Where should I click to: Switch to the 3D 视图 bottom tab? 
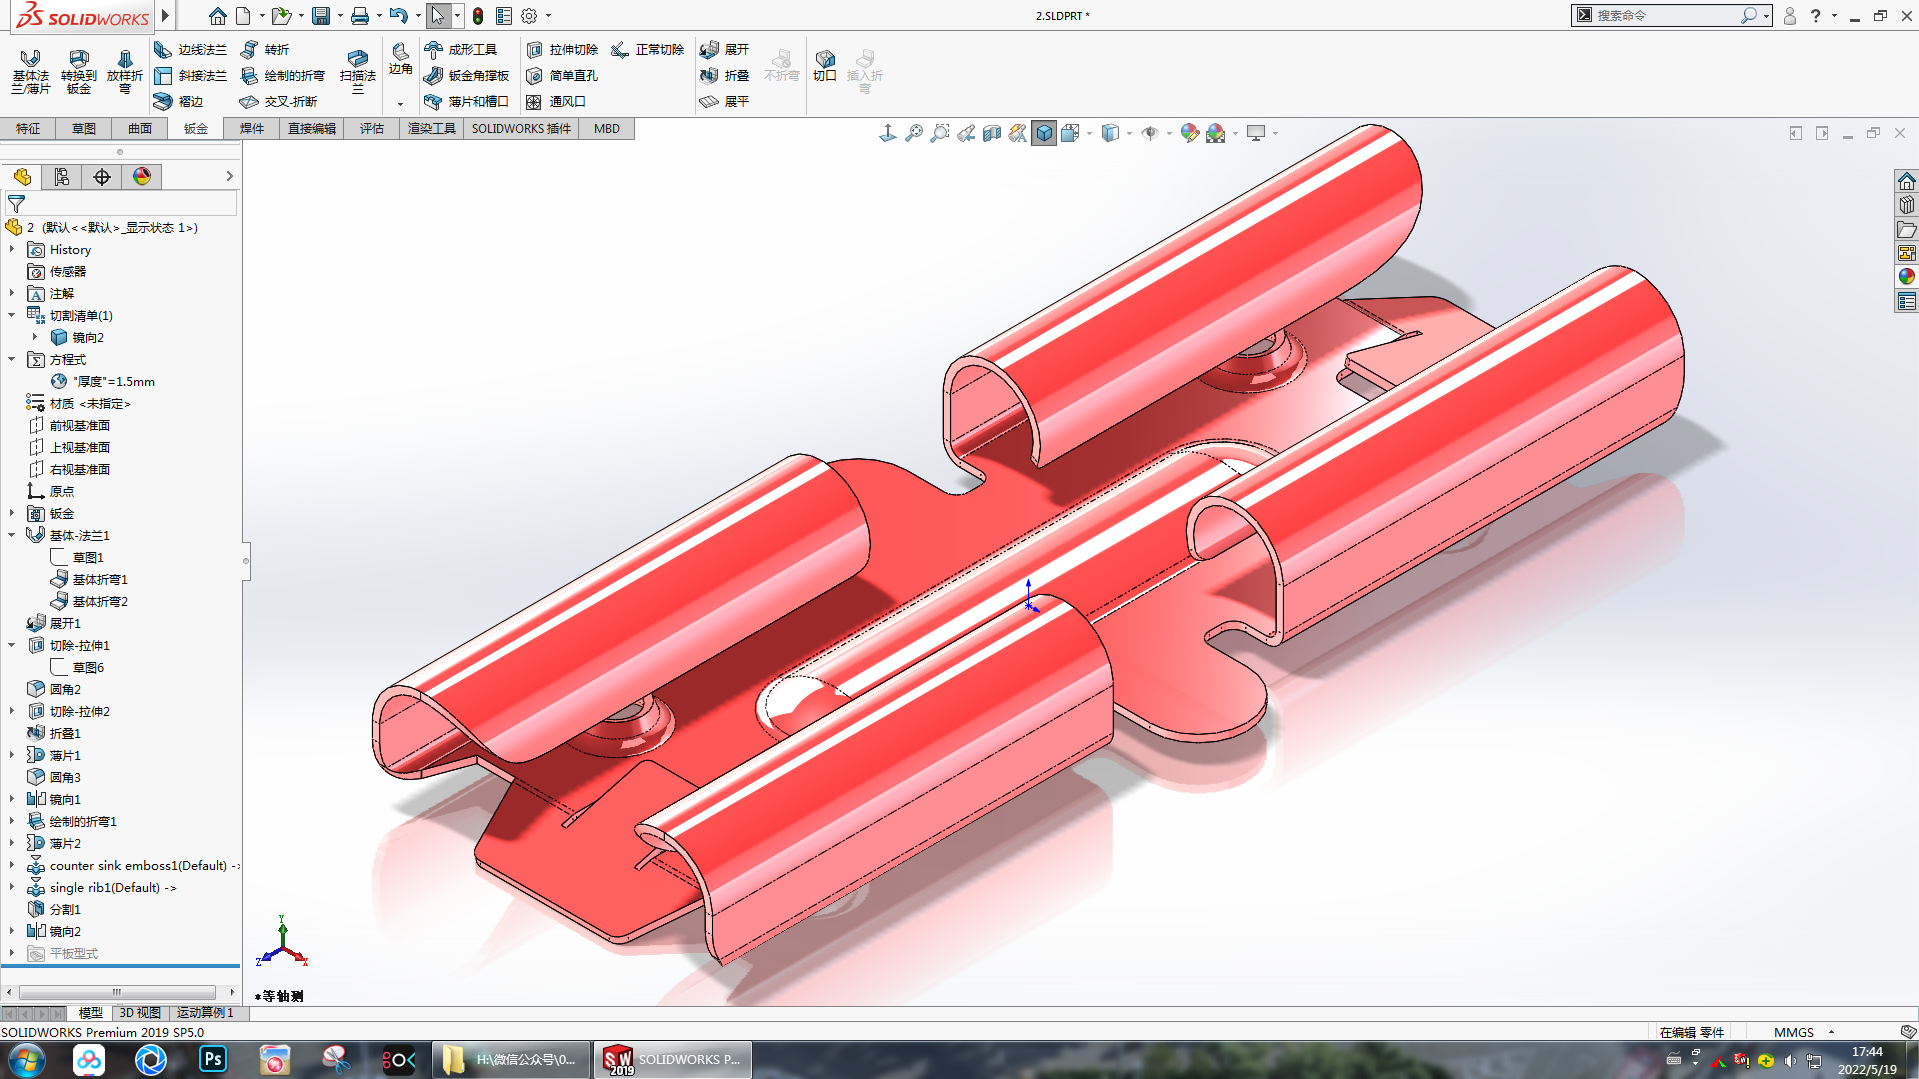coord(140,1013)
